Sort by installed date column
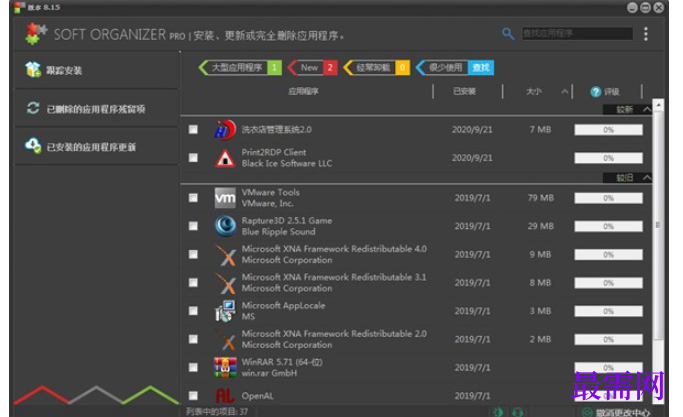This screenshot has width=683, height=417. (x=464, y=92)
